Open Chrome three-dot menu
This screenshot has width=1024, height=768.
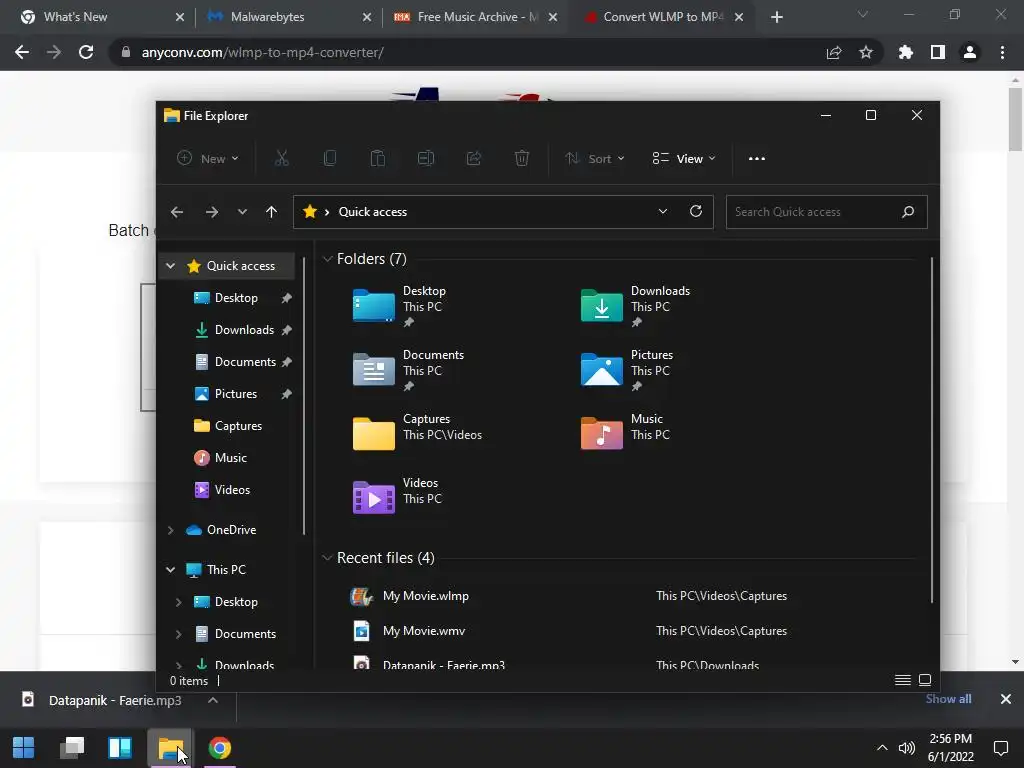coord(1002,52)
